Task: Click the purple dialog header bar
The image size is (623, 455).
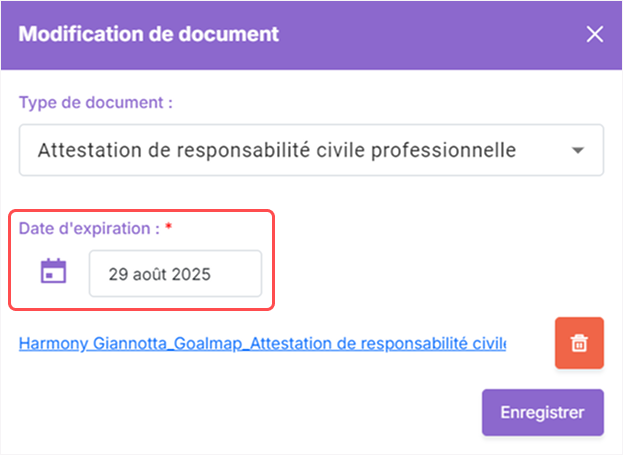Action: point(311,35)
